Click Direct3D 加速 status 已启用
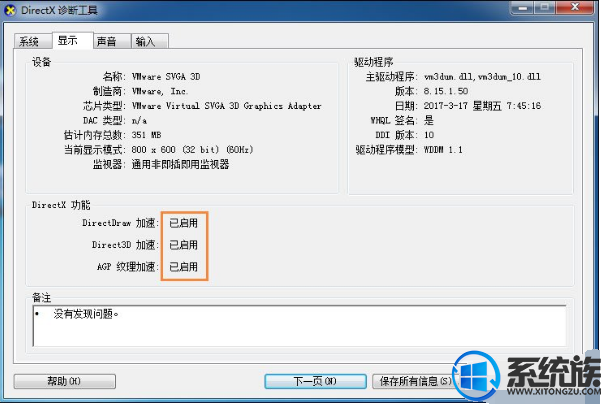This screenshot has height=404, width=601. click(184, 245)
